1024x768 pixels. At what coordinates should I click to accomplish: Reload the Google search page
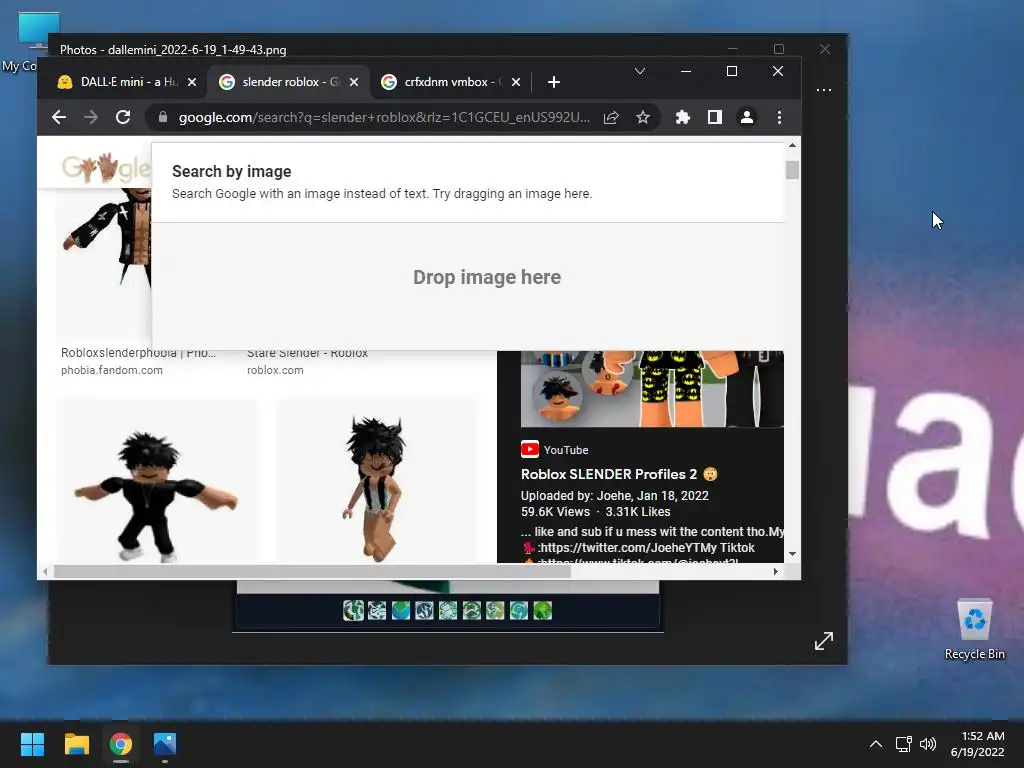123,118
